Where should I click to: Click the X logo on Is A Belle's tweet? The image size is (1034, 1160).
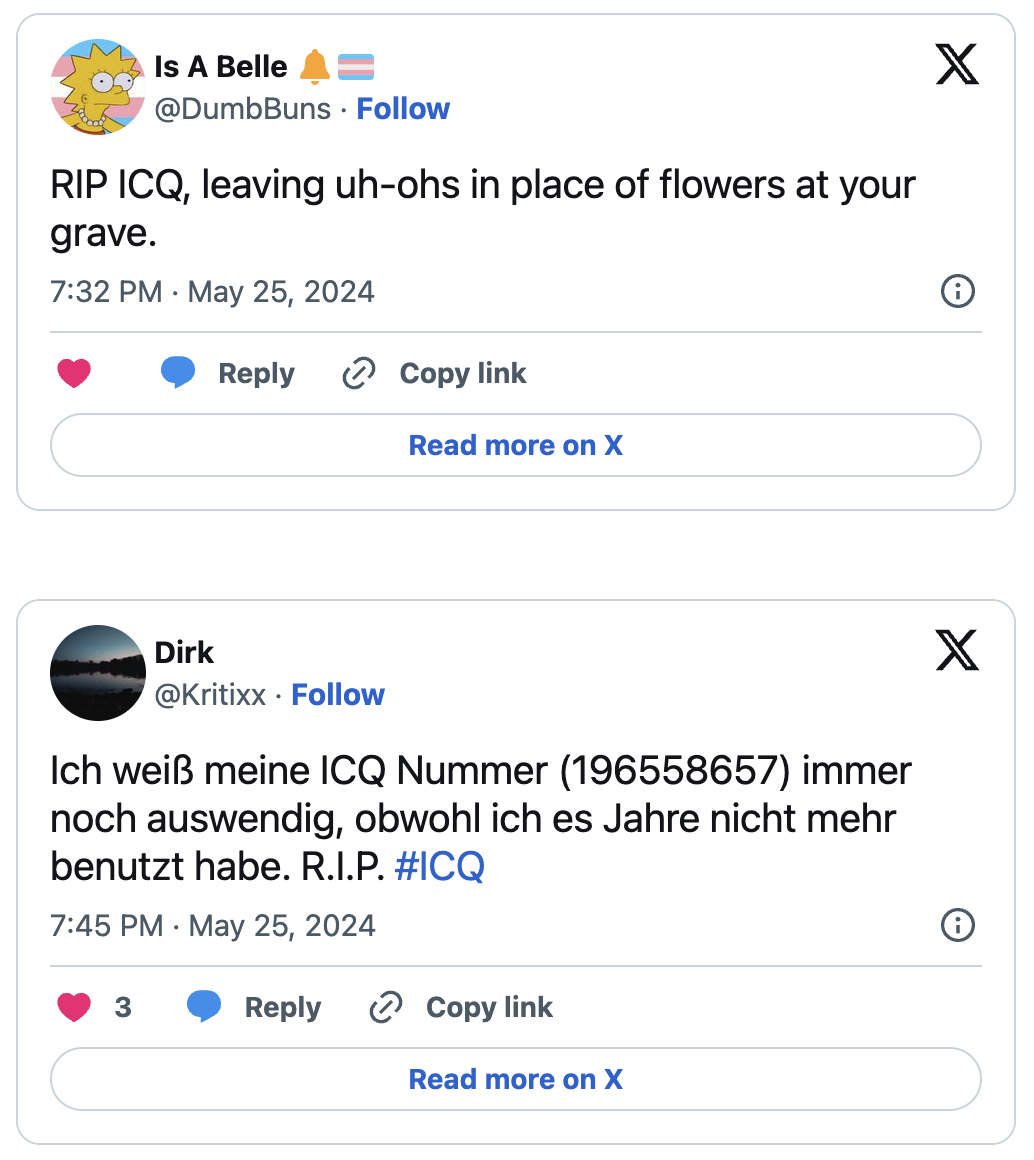tap(956, 65)
